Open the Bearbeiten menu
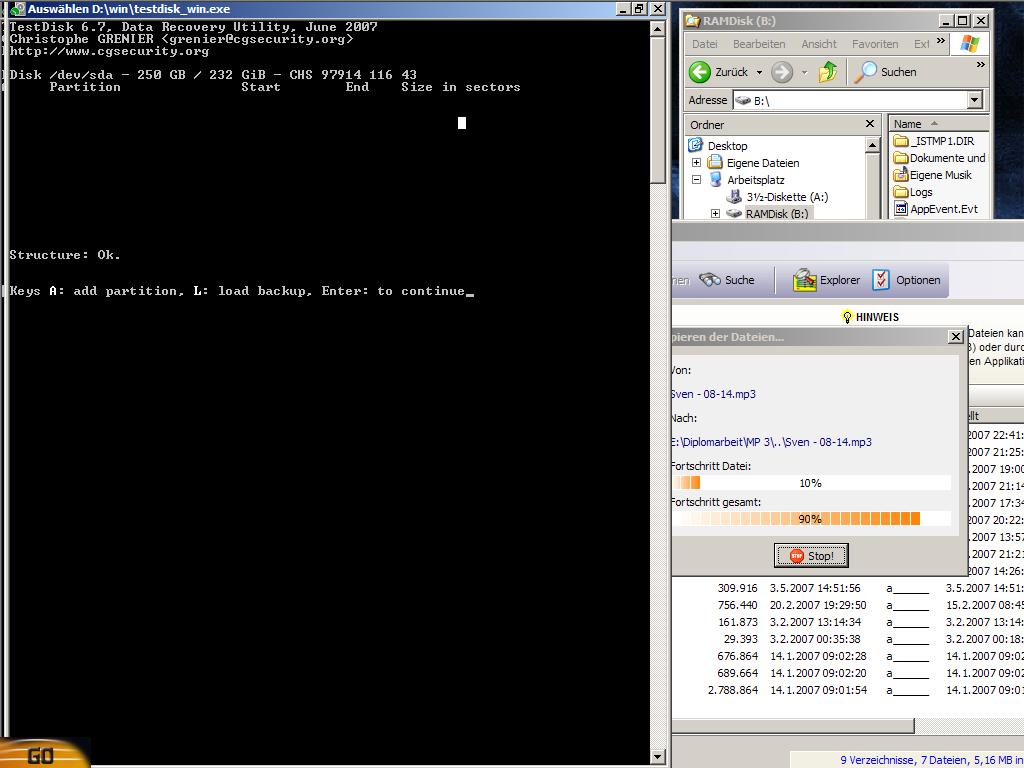The image size is (1024, 768). [759, 44]
